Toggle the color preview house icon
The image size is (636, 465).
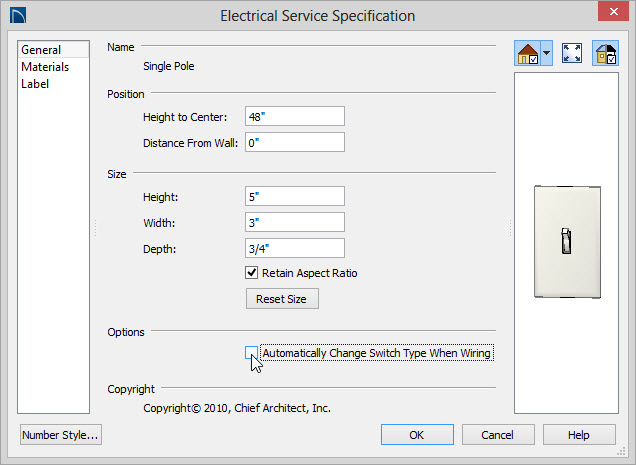coord(605,53)
